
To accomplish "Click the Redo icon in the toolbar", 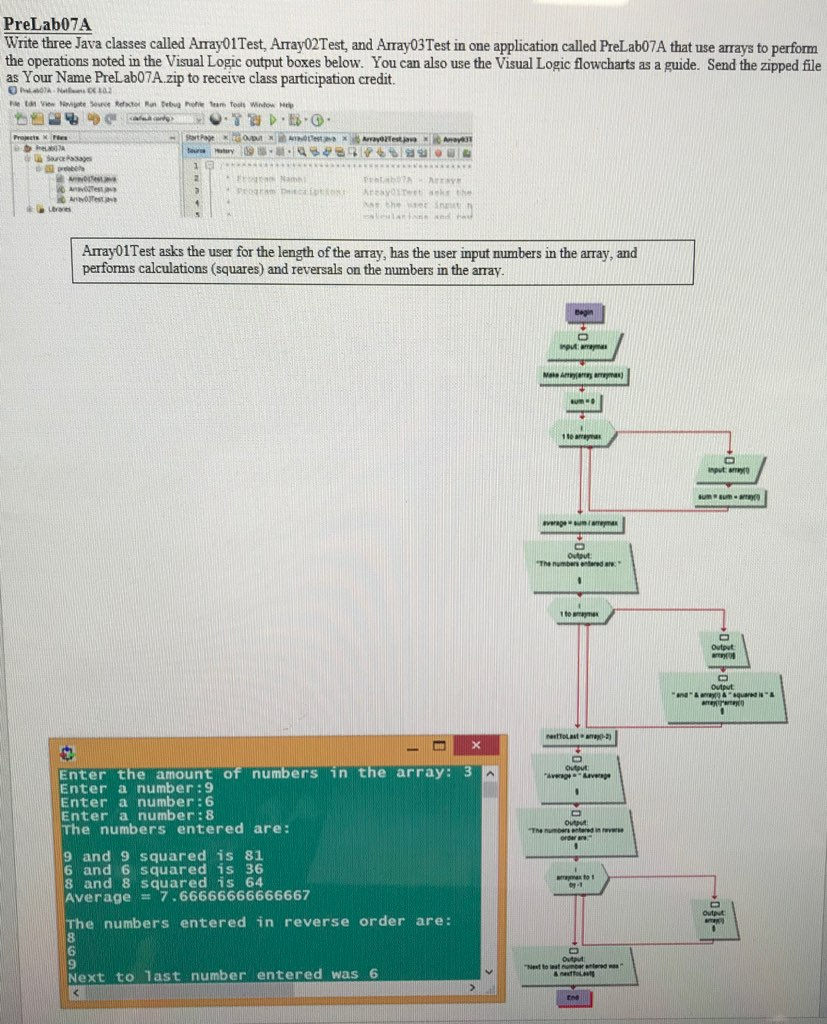I will point(110,120).
